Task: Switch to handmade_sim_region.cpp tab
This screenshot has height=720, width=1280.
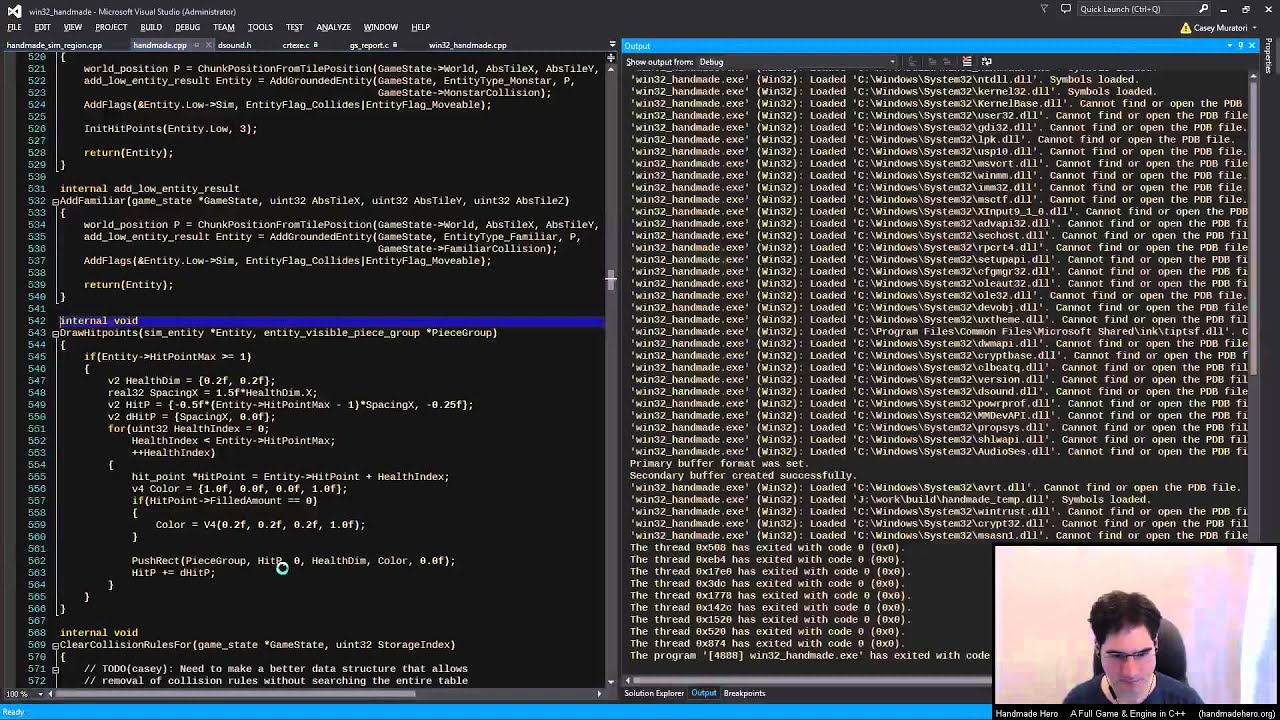Action: (54, 45)
